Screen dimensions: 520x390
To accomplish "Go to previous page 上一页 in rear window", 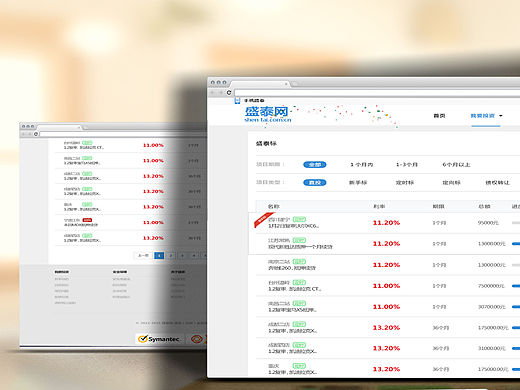I will pos(143,256).
